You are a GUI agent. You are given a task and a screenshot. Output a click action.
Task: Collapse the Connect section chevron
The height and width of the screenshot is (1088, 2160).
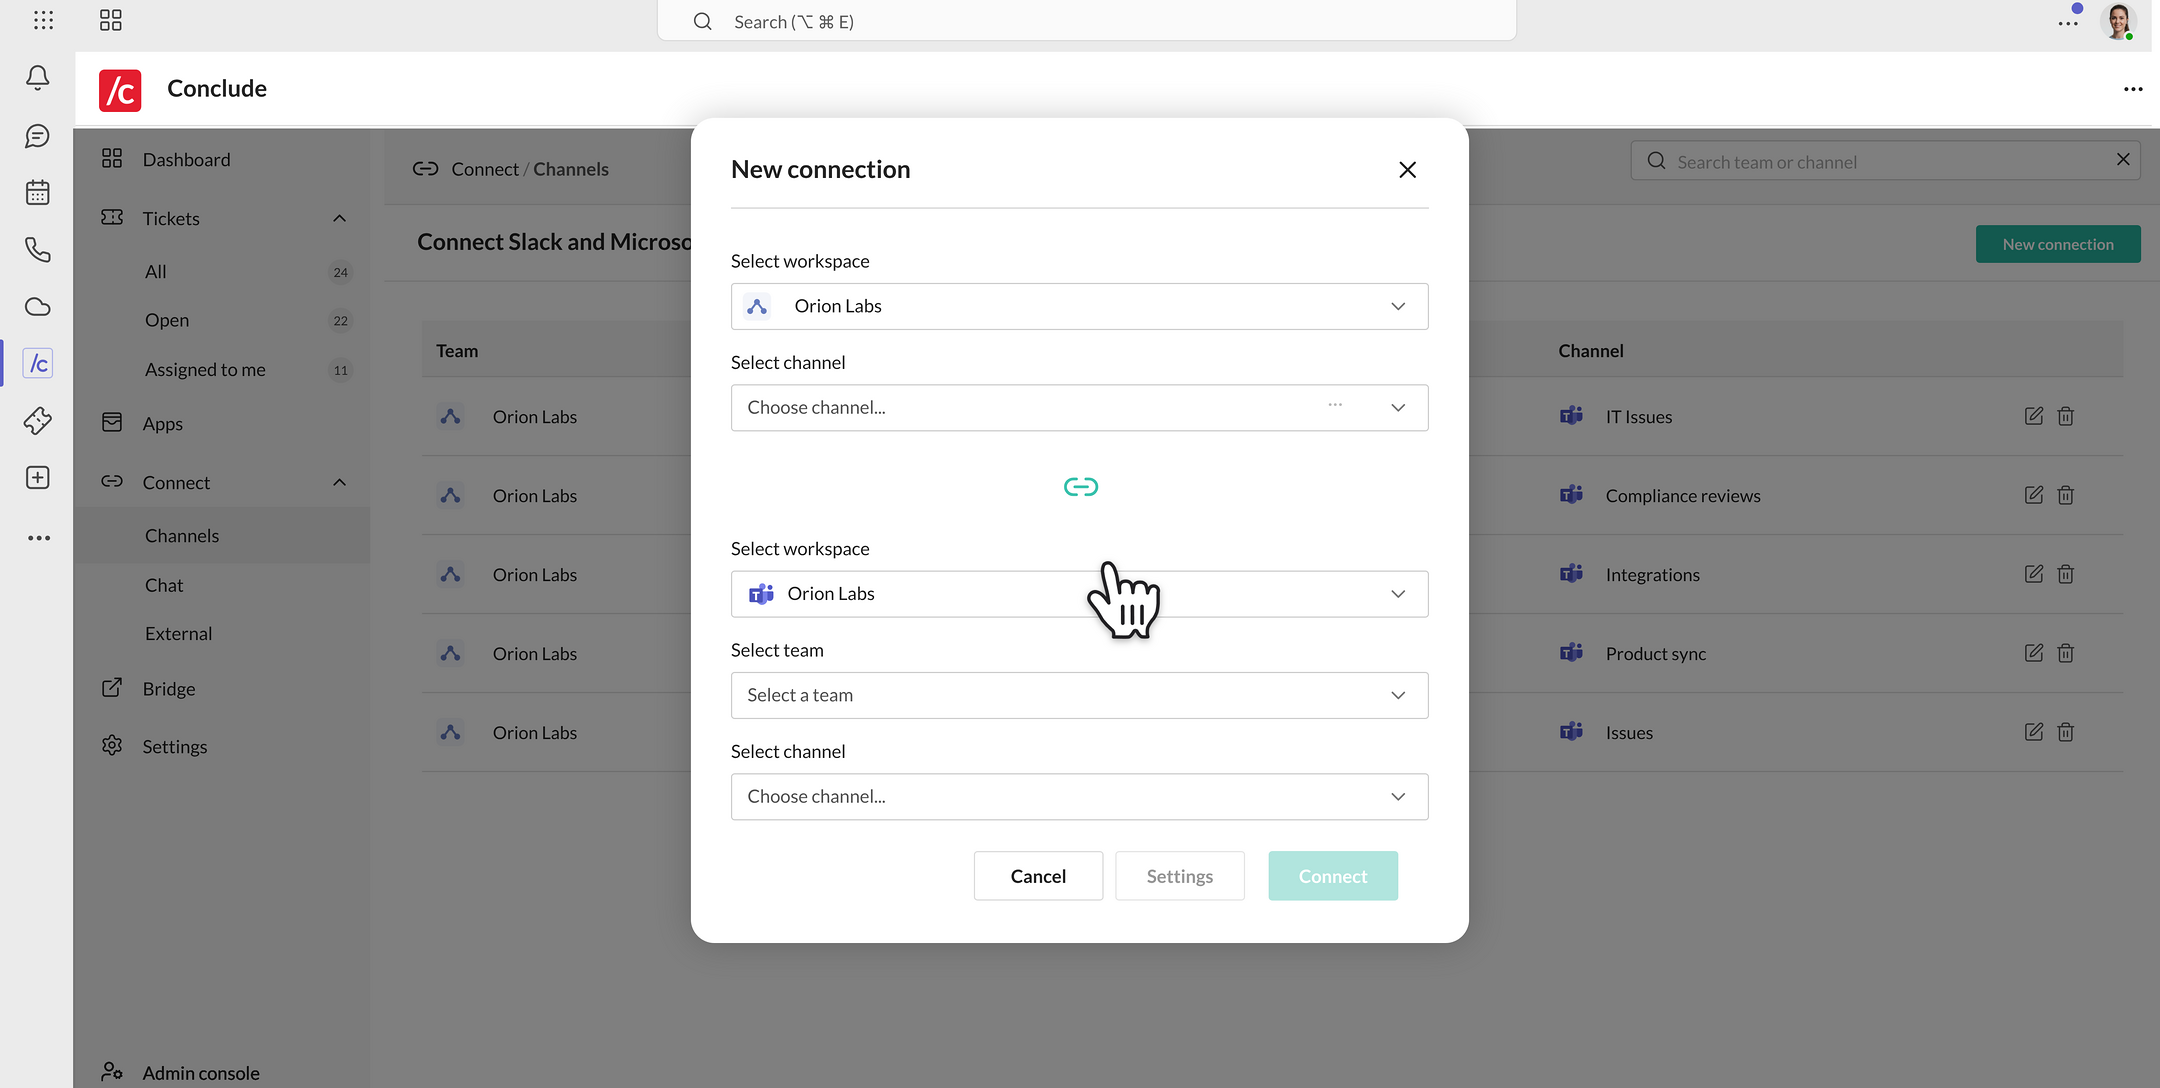click(x=339, y=482)
